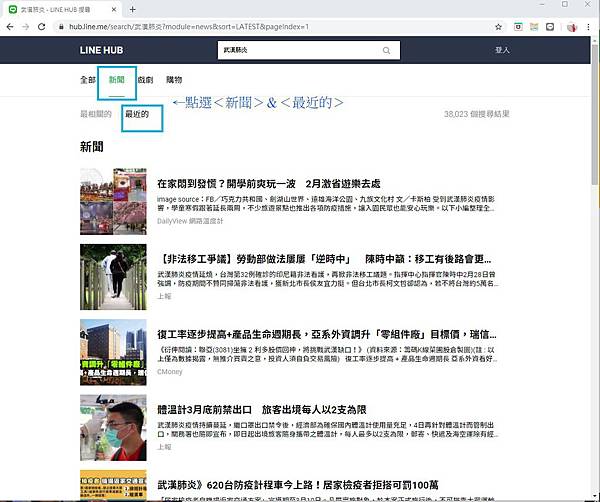Click the third extension icon in toolbar
The image size is (600, 502).
[x=550, y=27]
